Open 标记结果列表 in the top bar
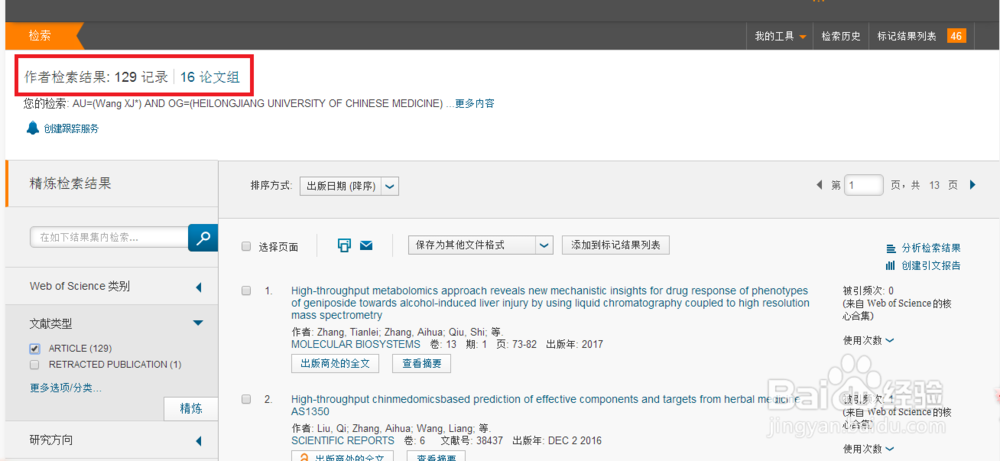 pyautogui.click(x=907, y=36)
